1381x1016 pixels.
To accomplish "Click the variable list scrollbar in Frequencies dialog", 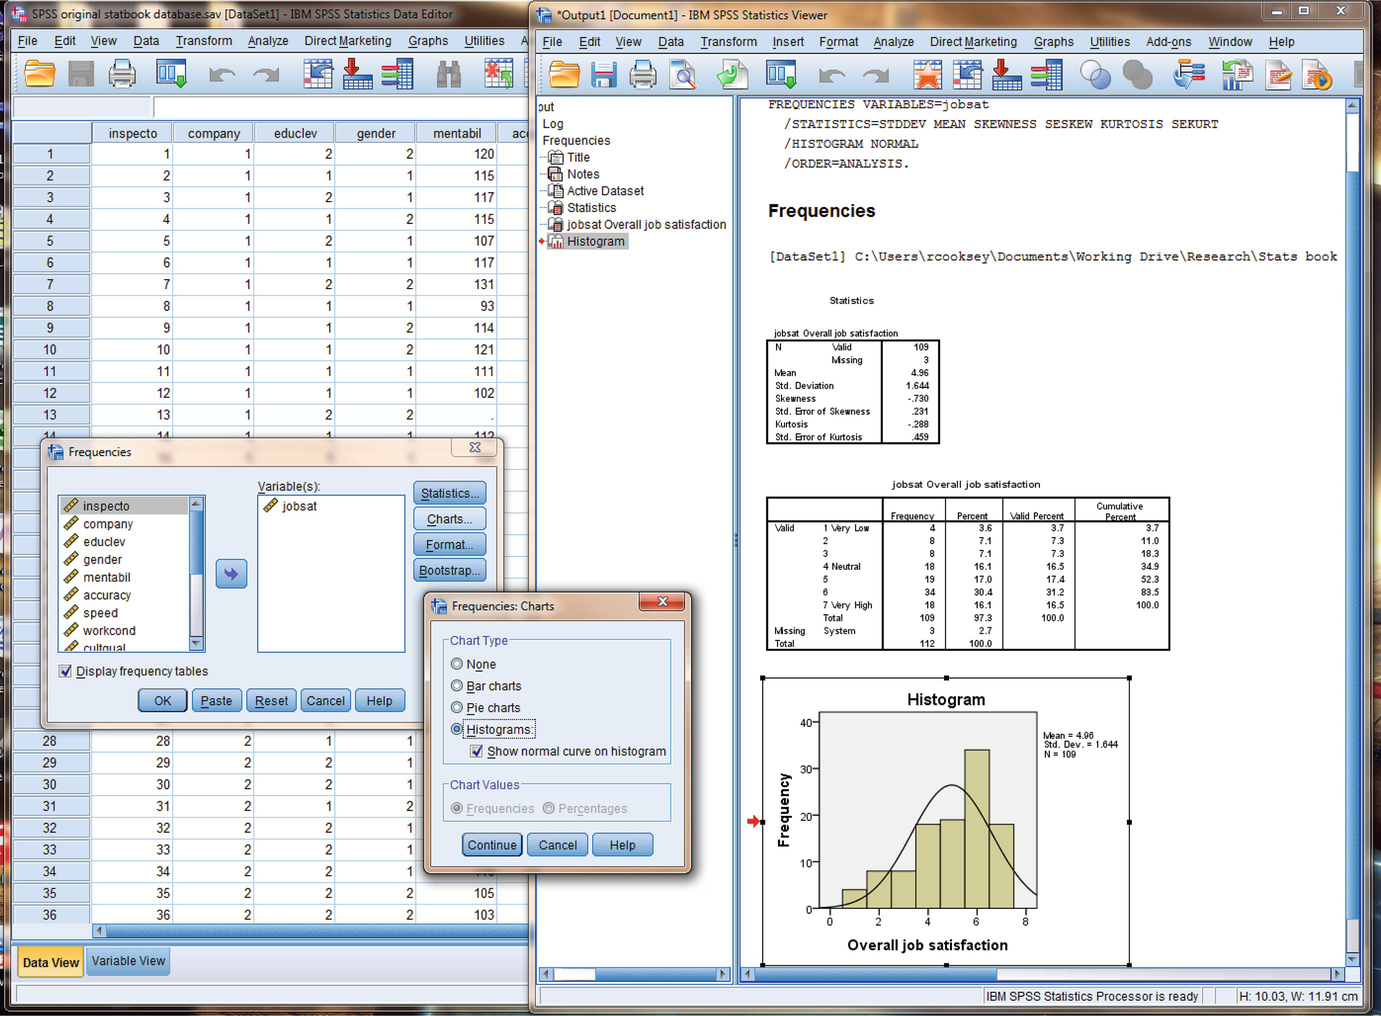I will [x=196, y=574].
